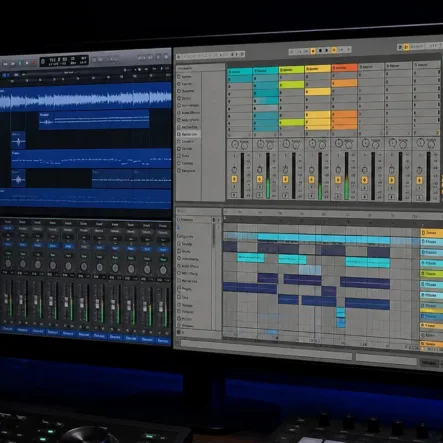Select MIDI Effects in lower browser categories
This screenshot has height=443, width=443.
pyautogui.click(x=188, y=273)
